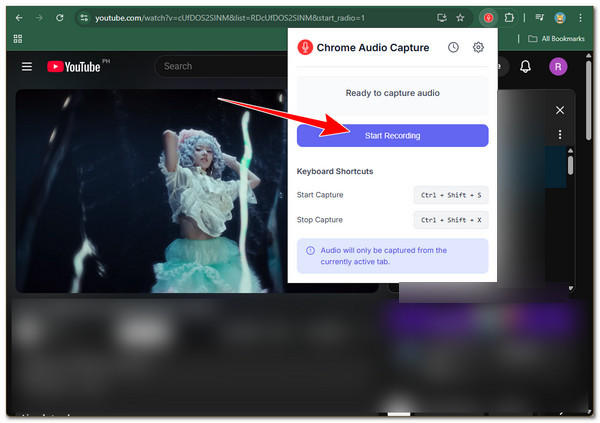Image resolution: width=600 pixels, height=423 pixels.
Task: Click the Stop Capture label
Action: click(x=320, y=220)
